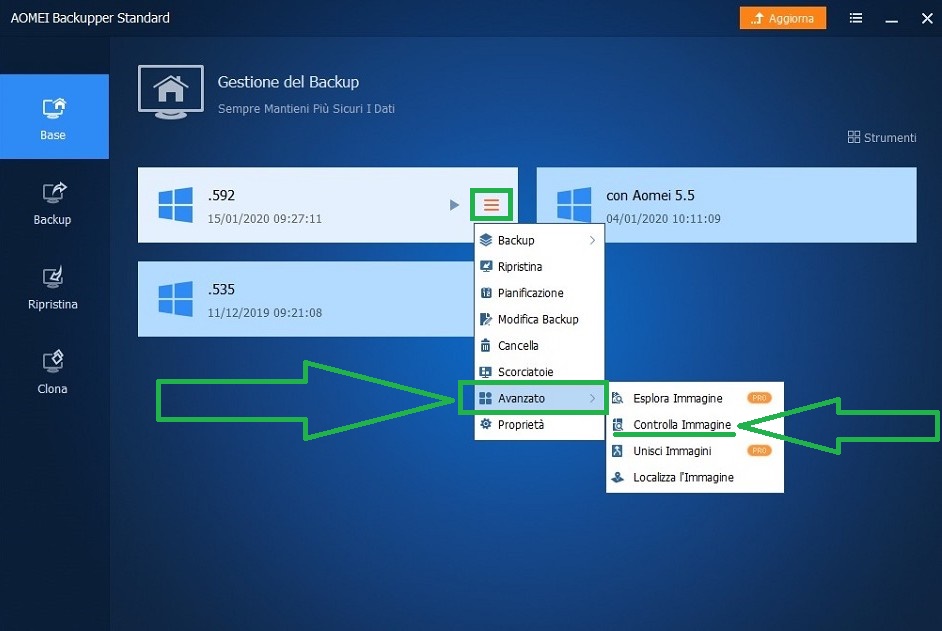This screenshot has height=631, width=942.
Task: Click the Esplora Immagine magnifier icon
Action: (x=617, y=398)
